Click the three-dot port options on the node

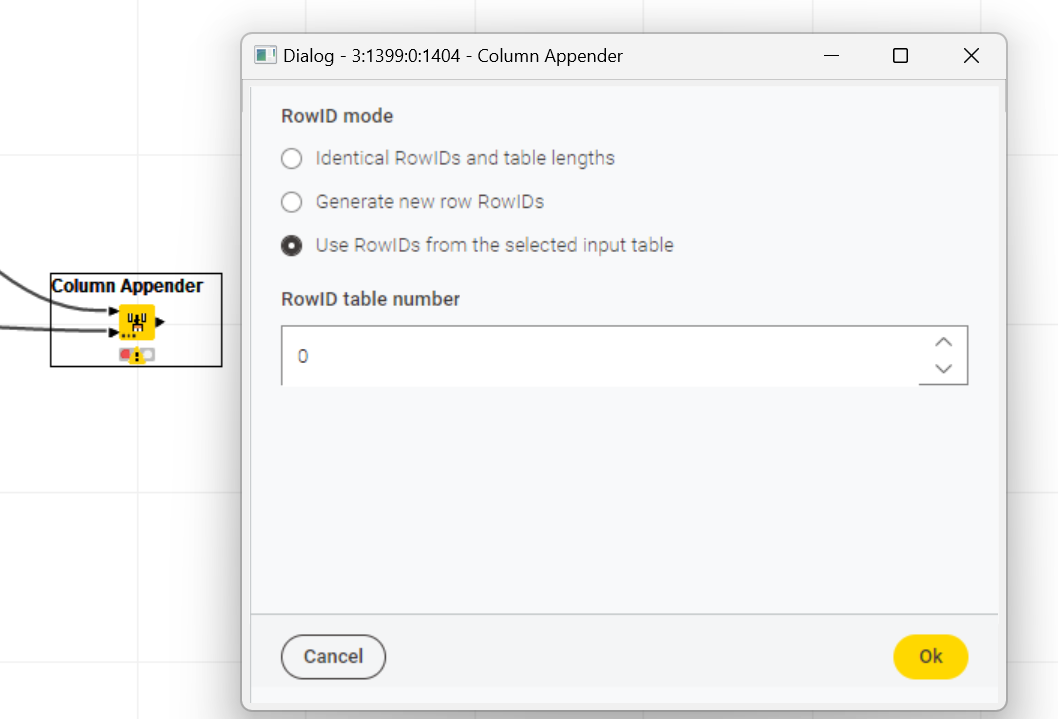[x=128, y=335]
